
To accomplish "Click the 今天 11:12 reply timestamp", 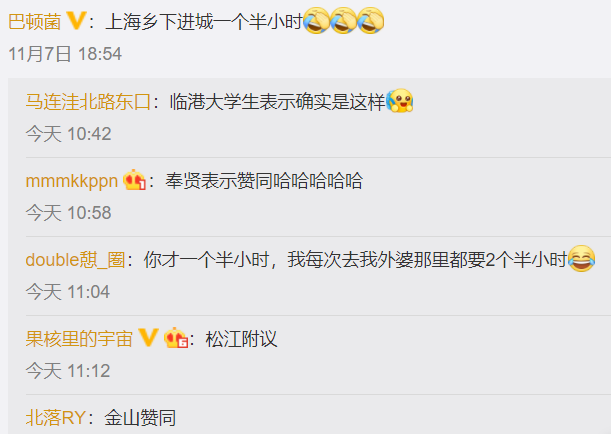I will point(68,370).
